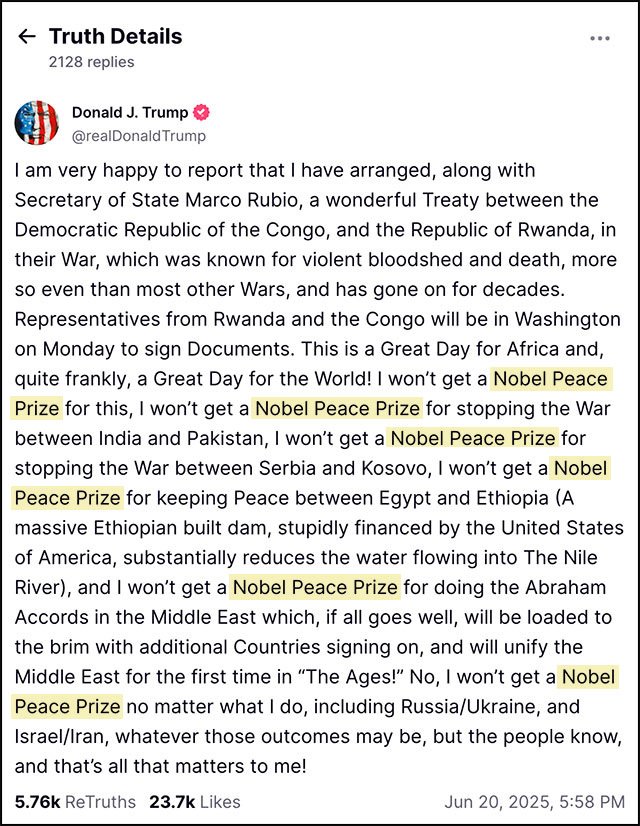Open the Donald J. Trump display name
Image resolution: width=640 pixels, height=826 pixels.
(130, 112)
